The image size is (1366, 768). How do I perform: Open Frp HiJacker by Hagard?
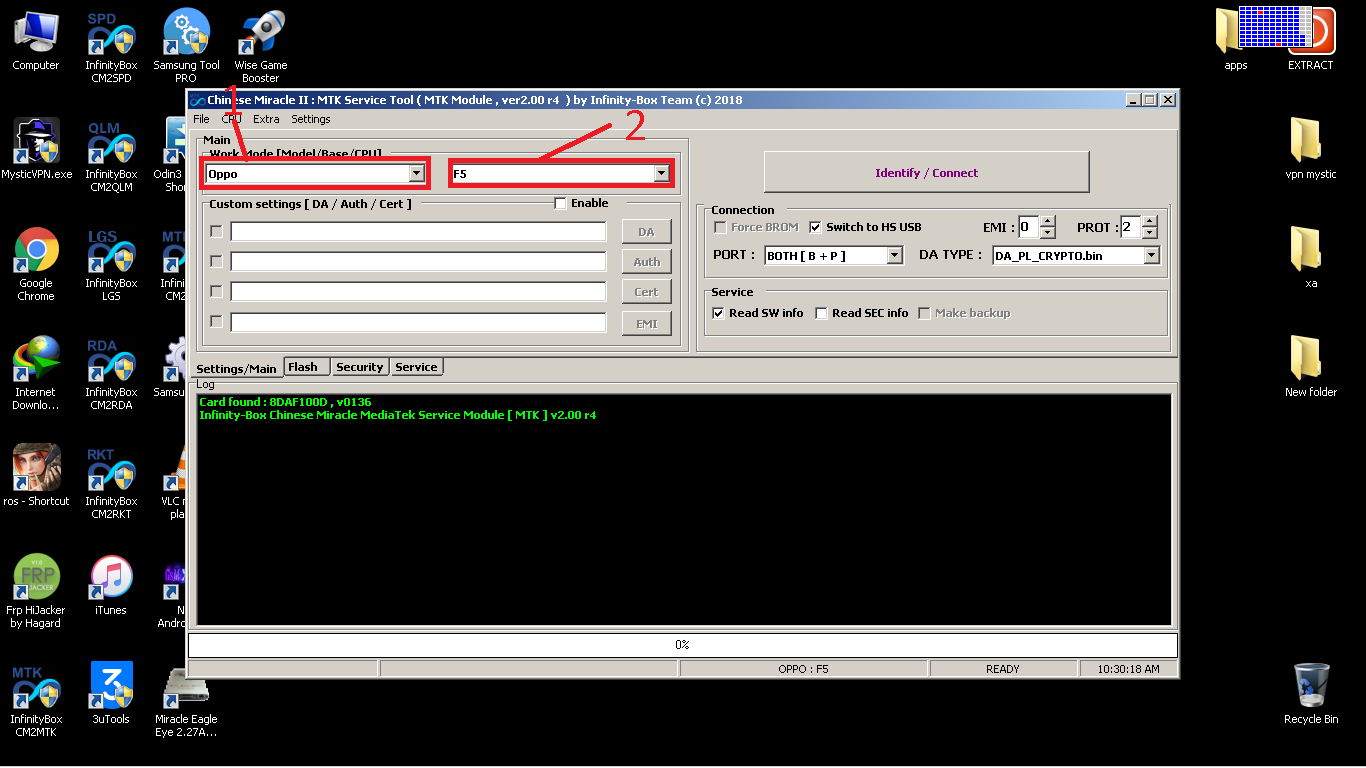click(x=36, y=591)
